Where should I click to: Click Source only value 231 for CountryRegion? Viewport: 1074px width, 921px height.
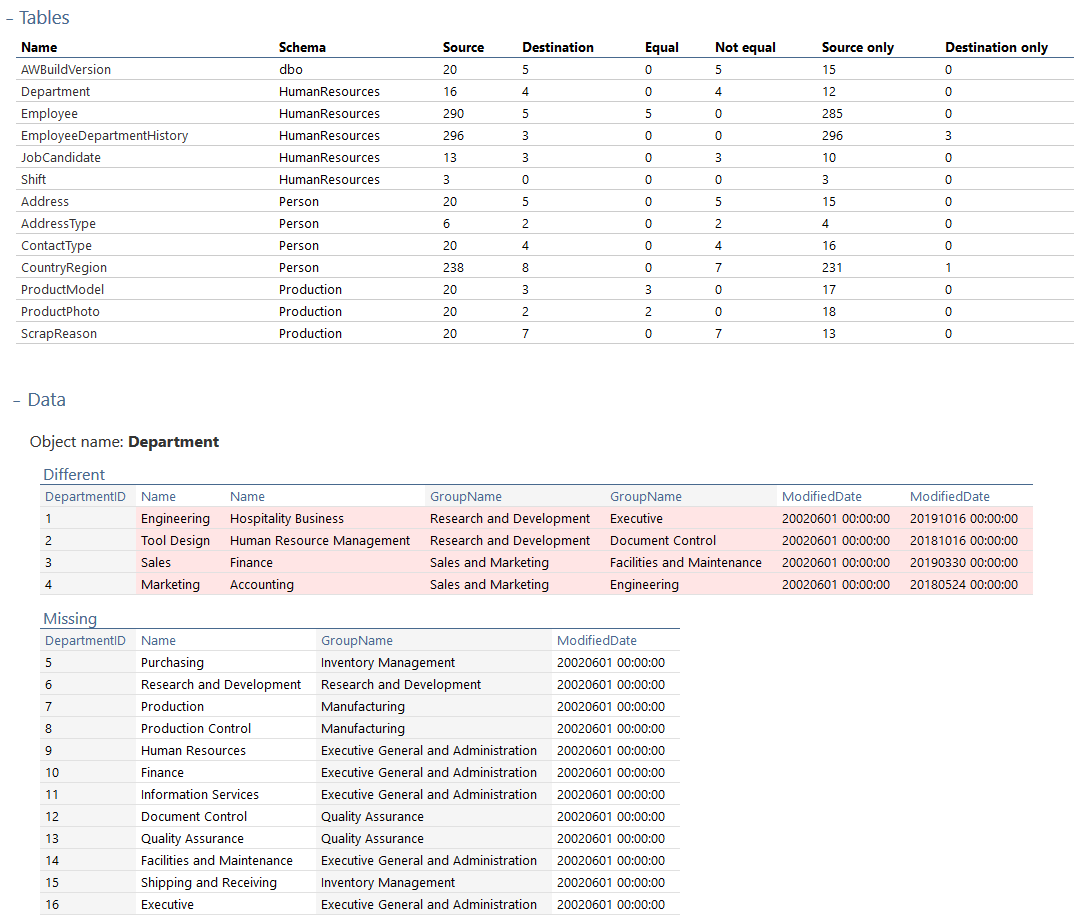832,268
